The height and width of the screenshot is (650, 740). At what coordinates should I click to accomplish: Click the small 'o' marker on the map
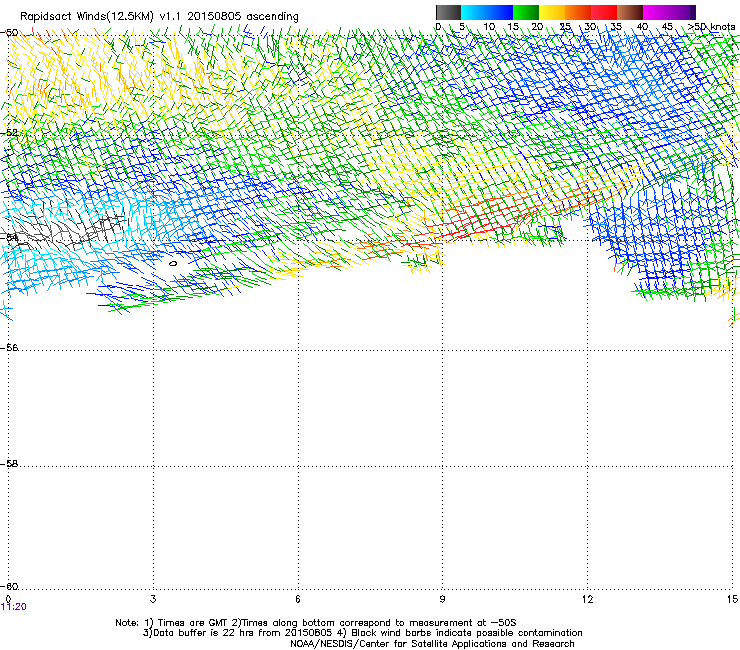tap(173, 263)
